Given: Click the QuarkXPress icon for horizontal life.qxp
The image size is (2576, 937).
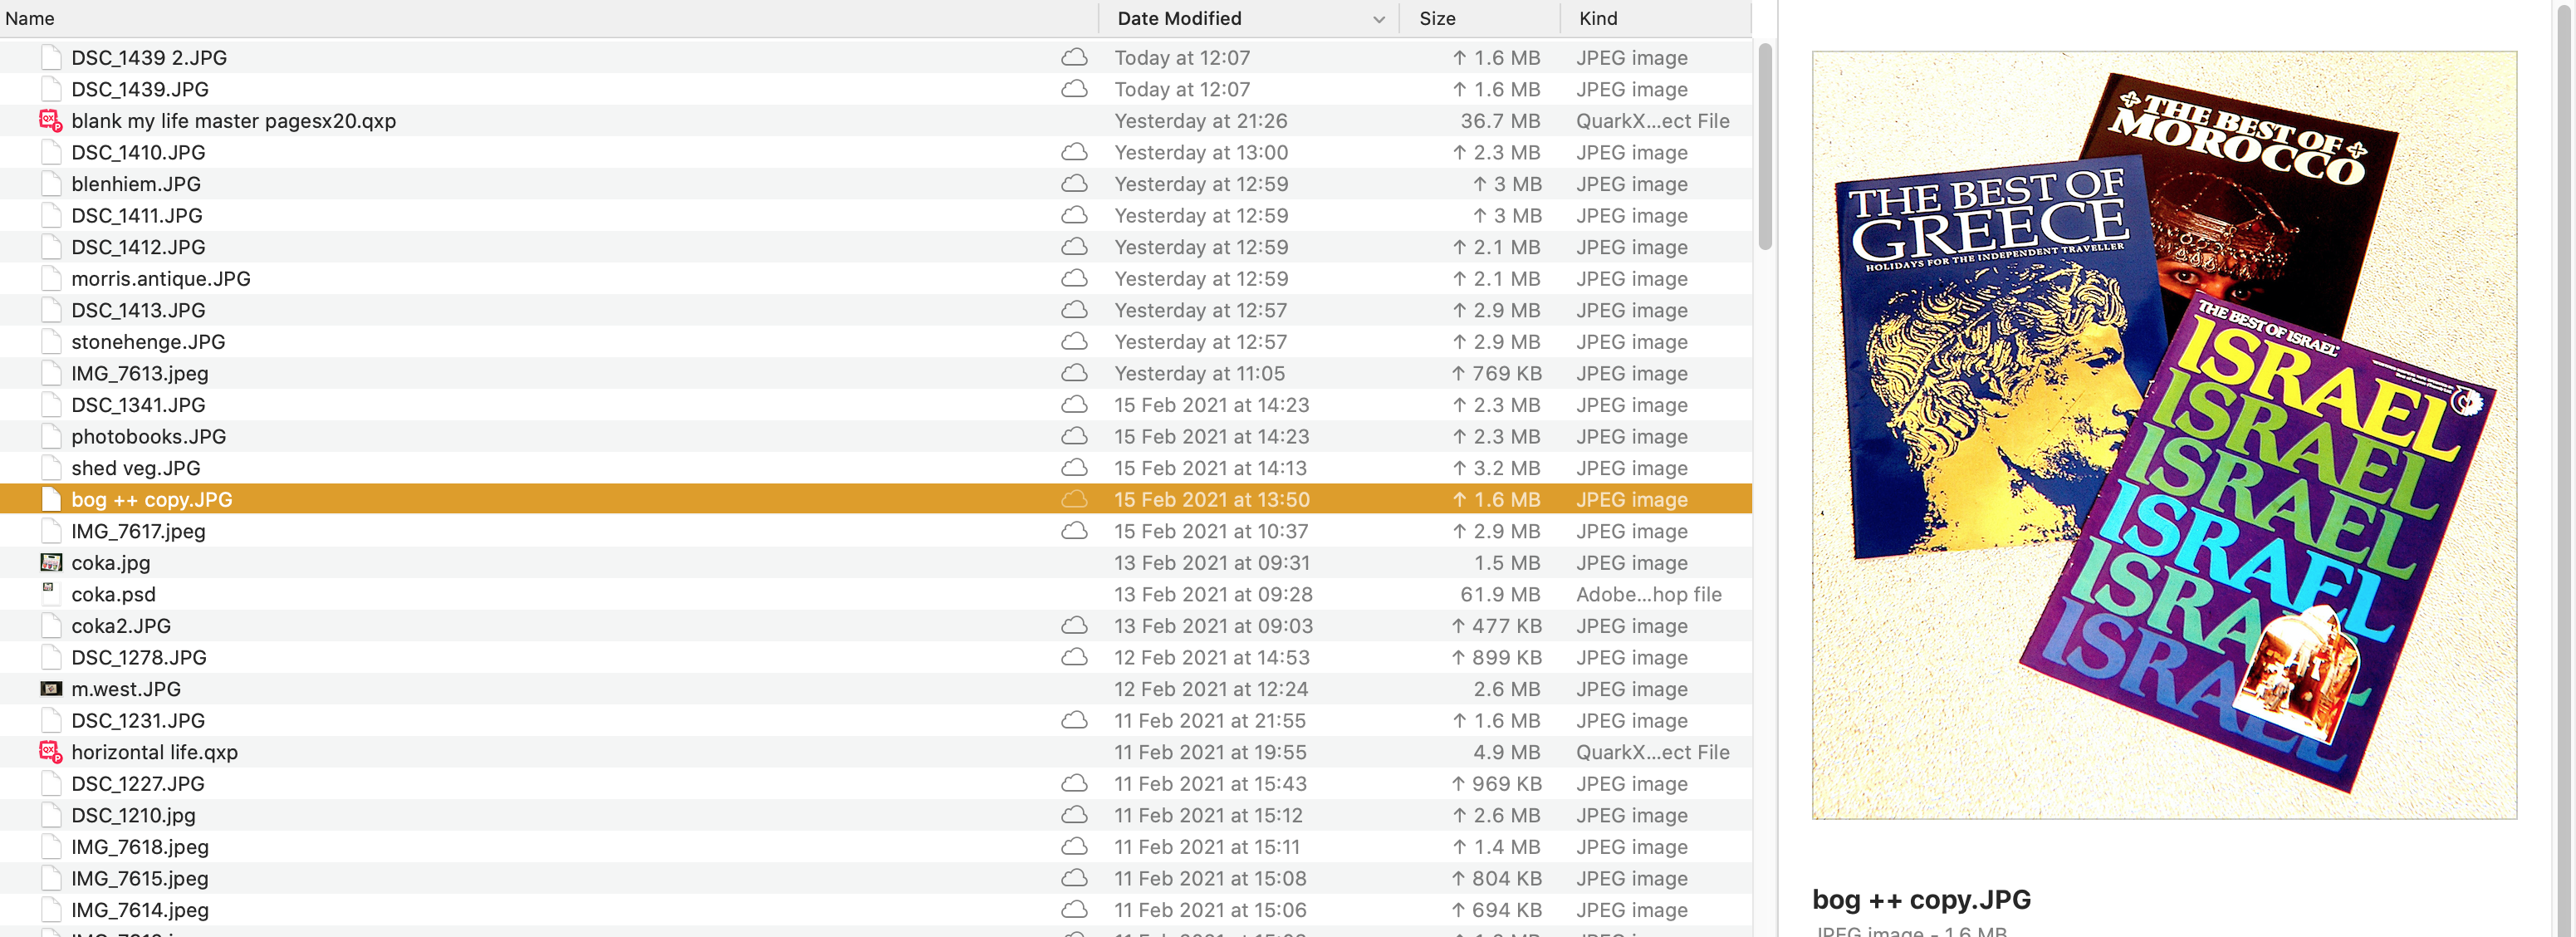Looking at the screenshot, I should pos(50,752).
